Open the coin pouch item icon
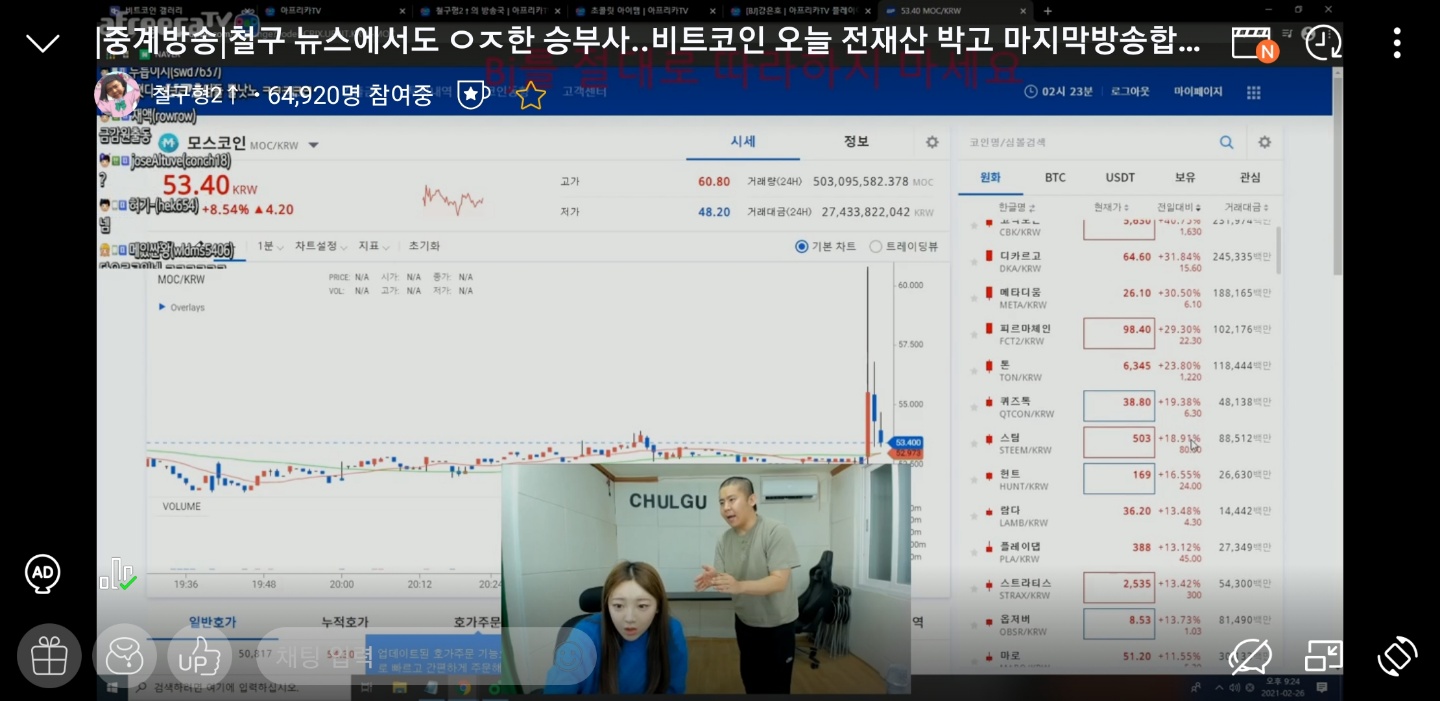1440x701 pixels. click(x=124, y=656)
